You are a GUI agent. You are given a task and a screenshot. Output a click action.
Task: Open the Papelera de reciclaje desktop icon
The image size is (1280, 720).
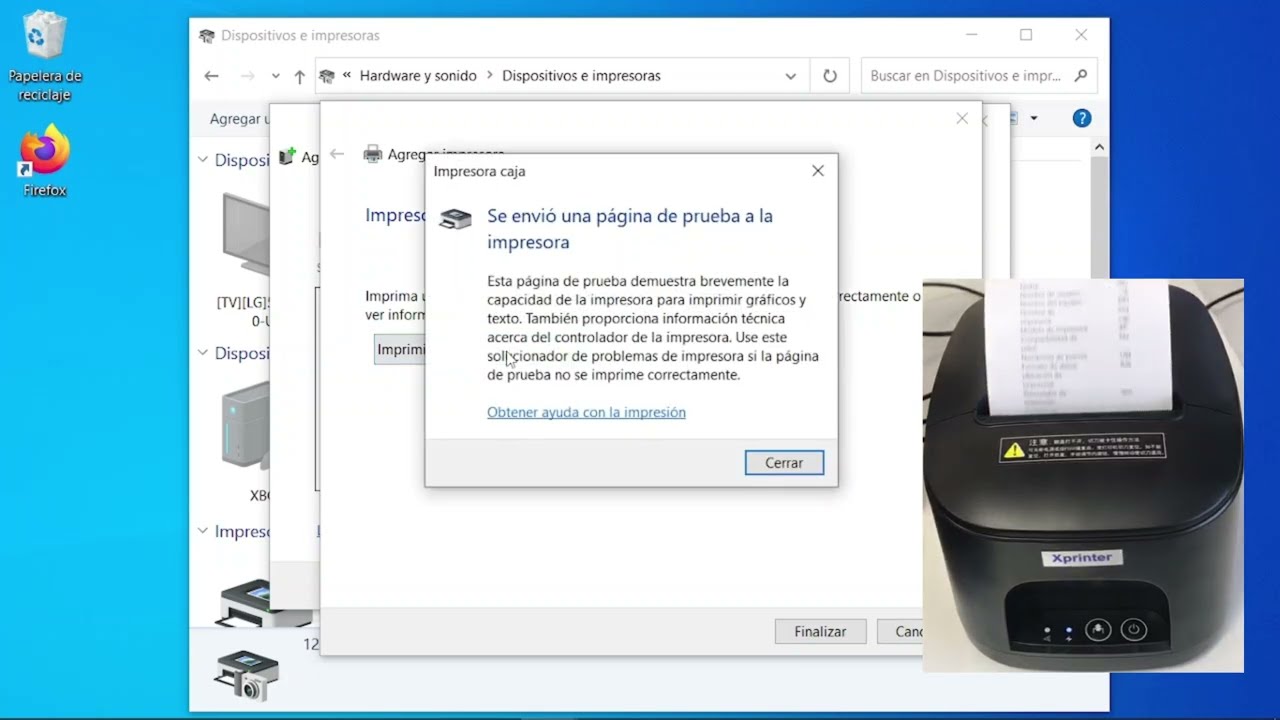[x=45, y=55]
